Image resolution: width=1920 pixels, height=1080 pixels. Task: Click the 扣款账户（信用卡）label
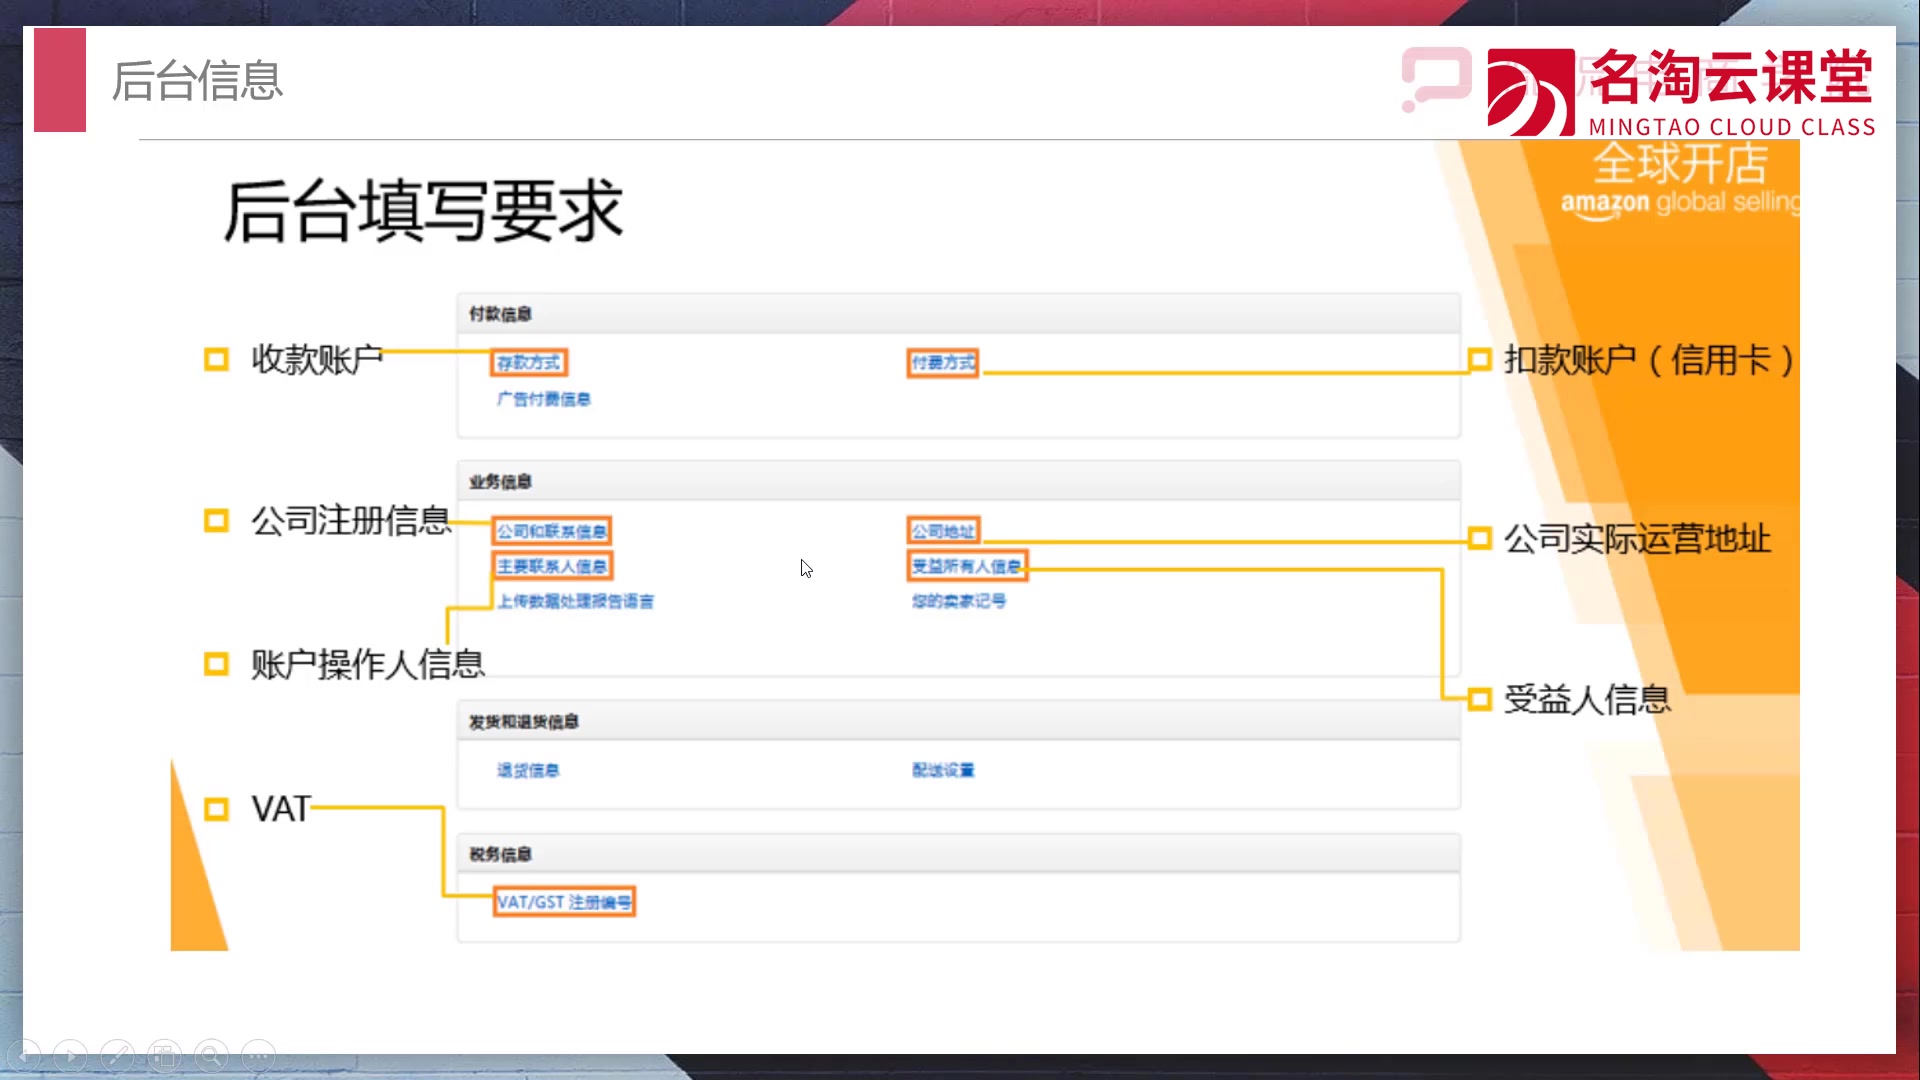(x=1650, y=360)
